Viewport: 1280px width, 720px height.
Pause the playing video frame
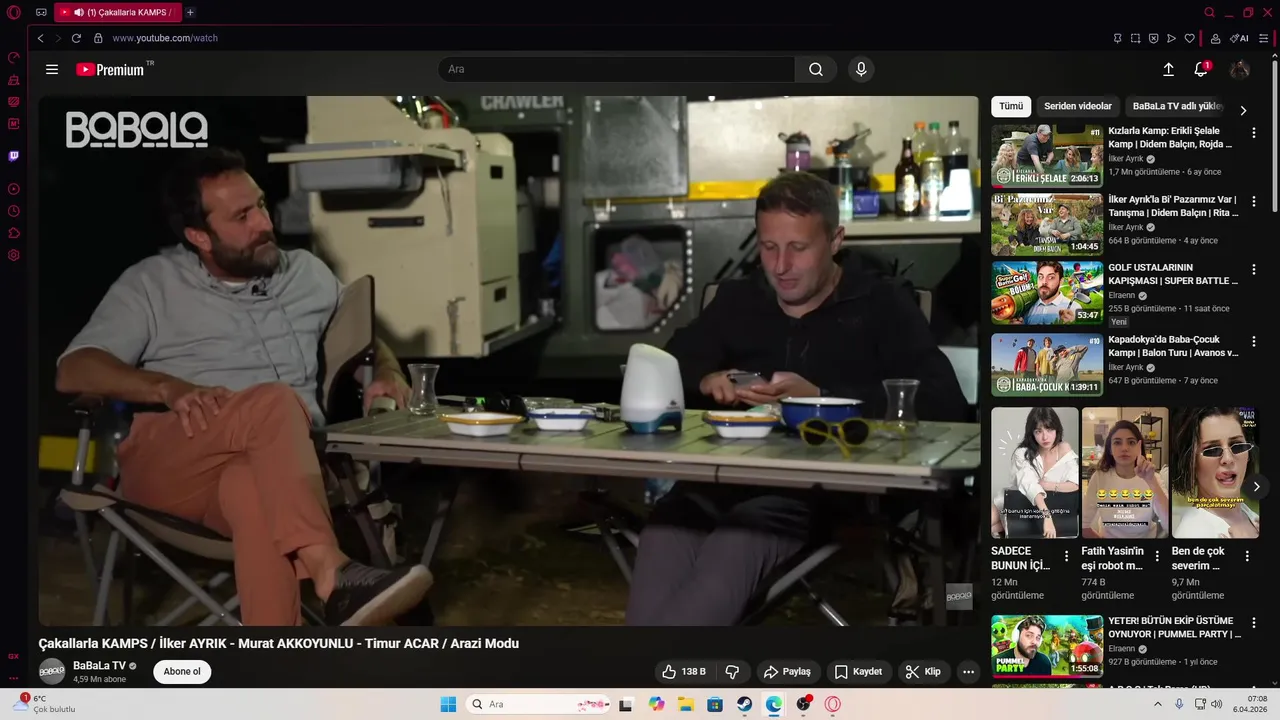tap(508, 360)
